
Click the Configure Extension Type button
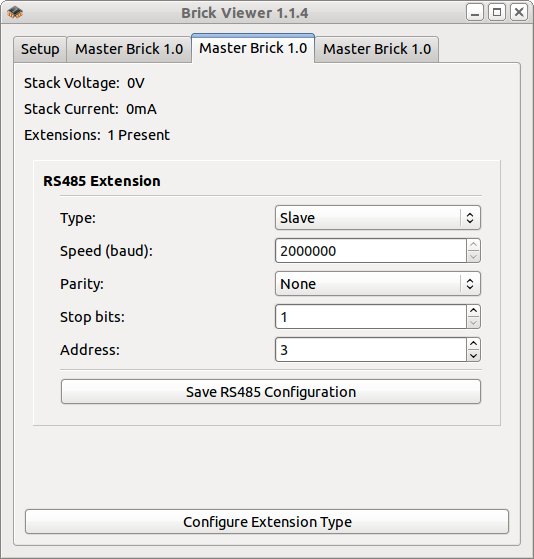[267, 522]
